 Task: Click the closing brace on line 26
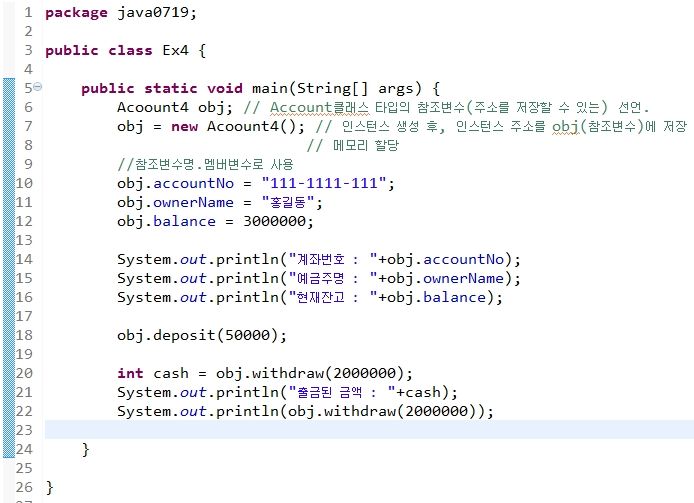[50, 488]
